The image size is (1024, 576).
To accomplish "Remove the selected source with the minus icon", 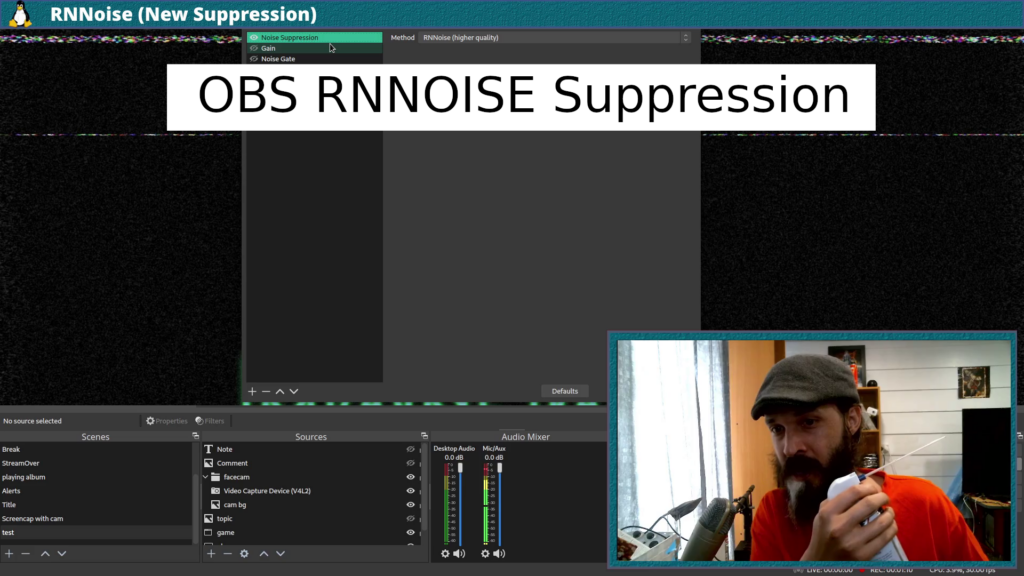I will (x=227, y=554).
